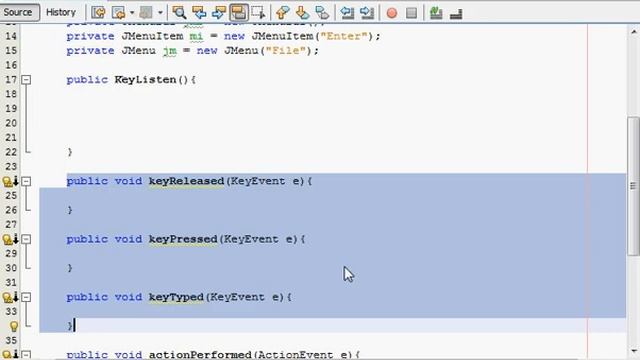Click Shift Line Right icon
Viewport: 640px width, 360px height.
coord(367,13)
